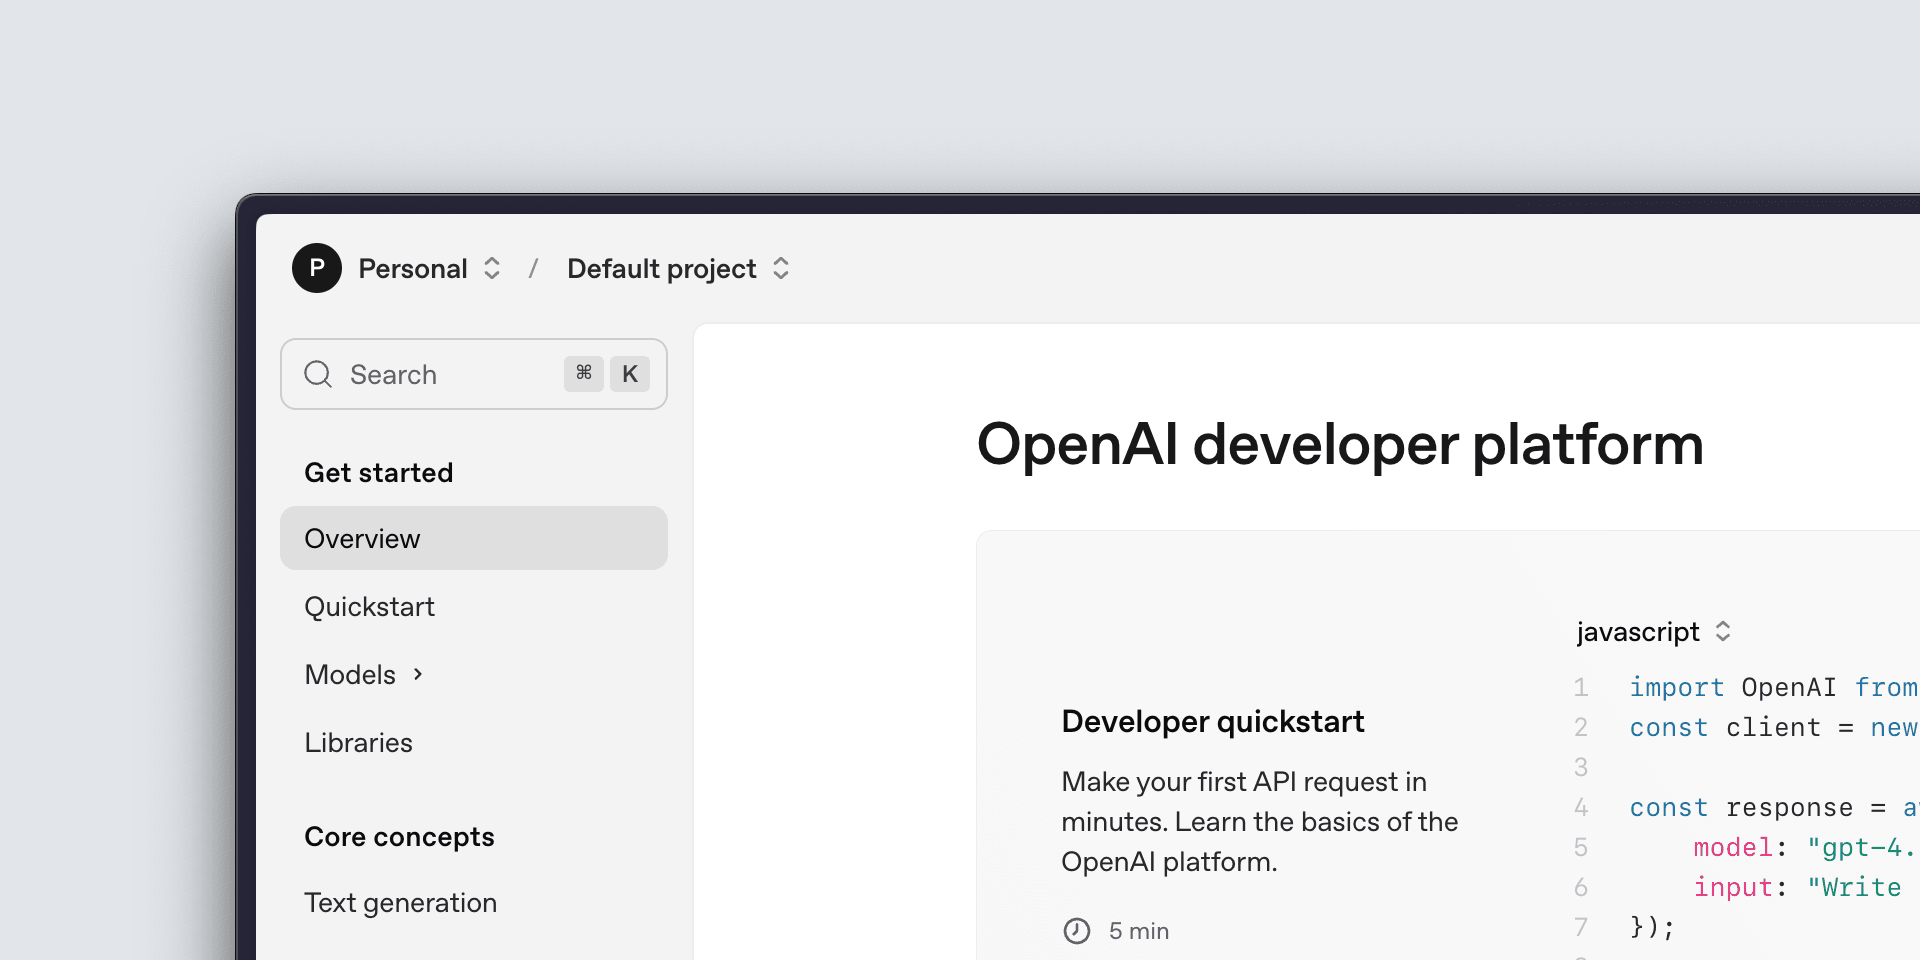
Task: Click the Personal workspace avatar icon
Action: 317,268
